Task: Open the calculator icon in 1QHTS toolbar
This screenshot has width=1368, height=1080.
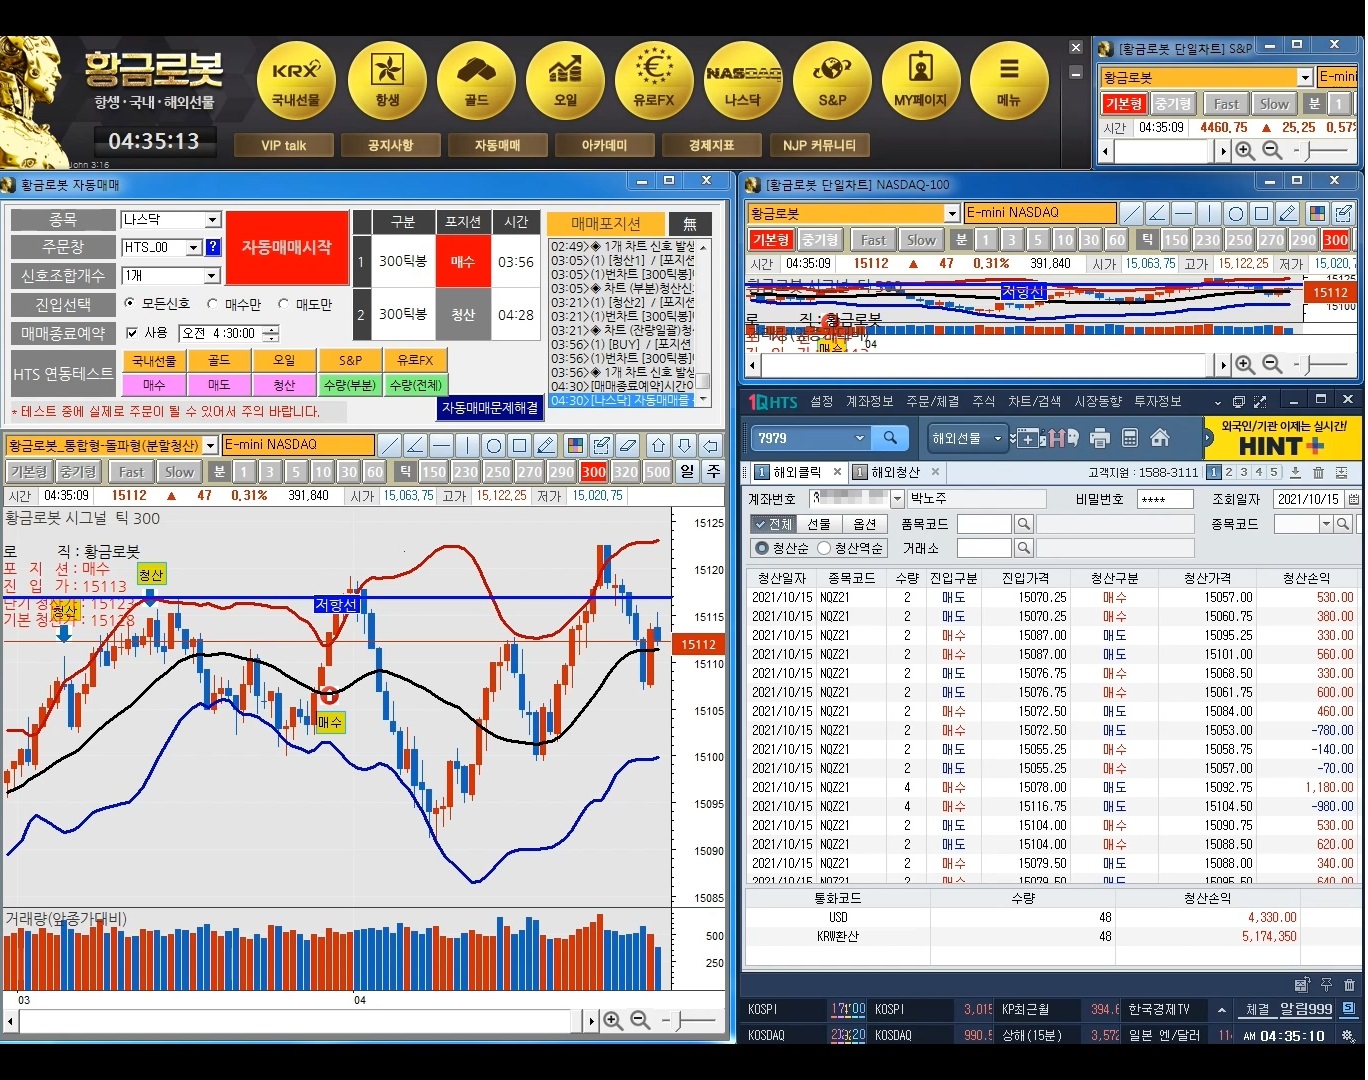Action: point(1130,438)
